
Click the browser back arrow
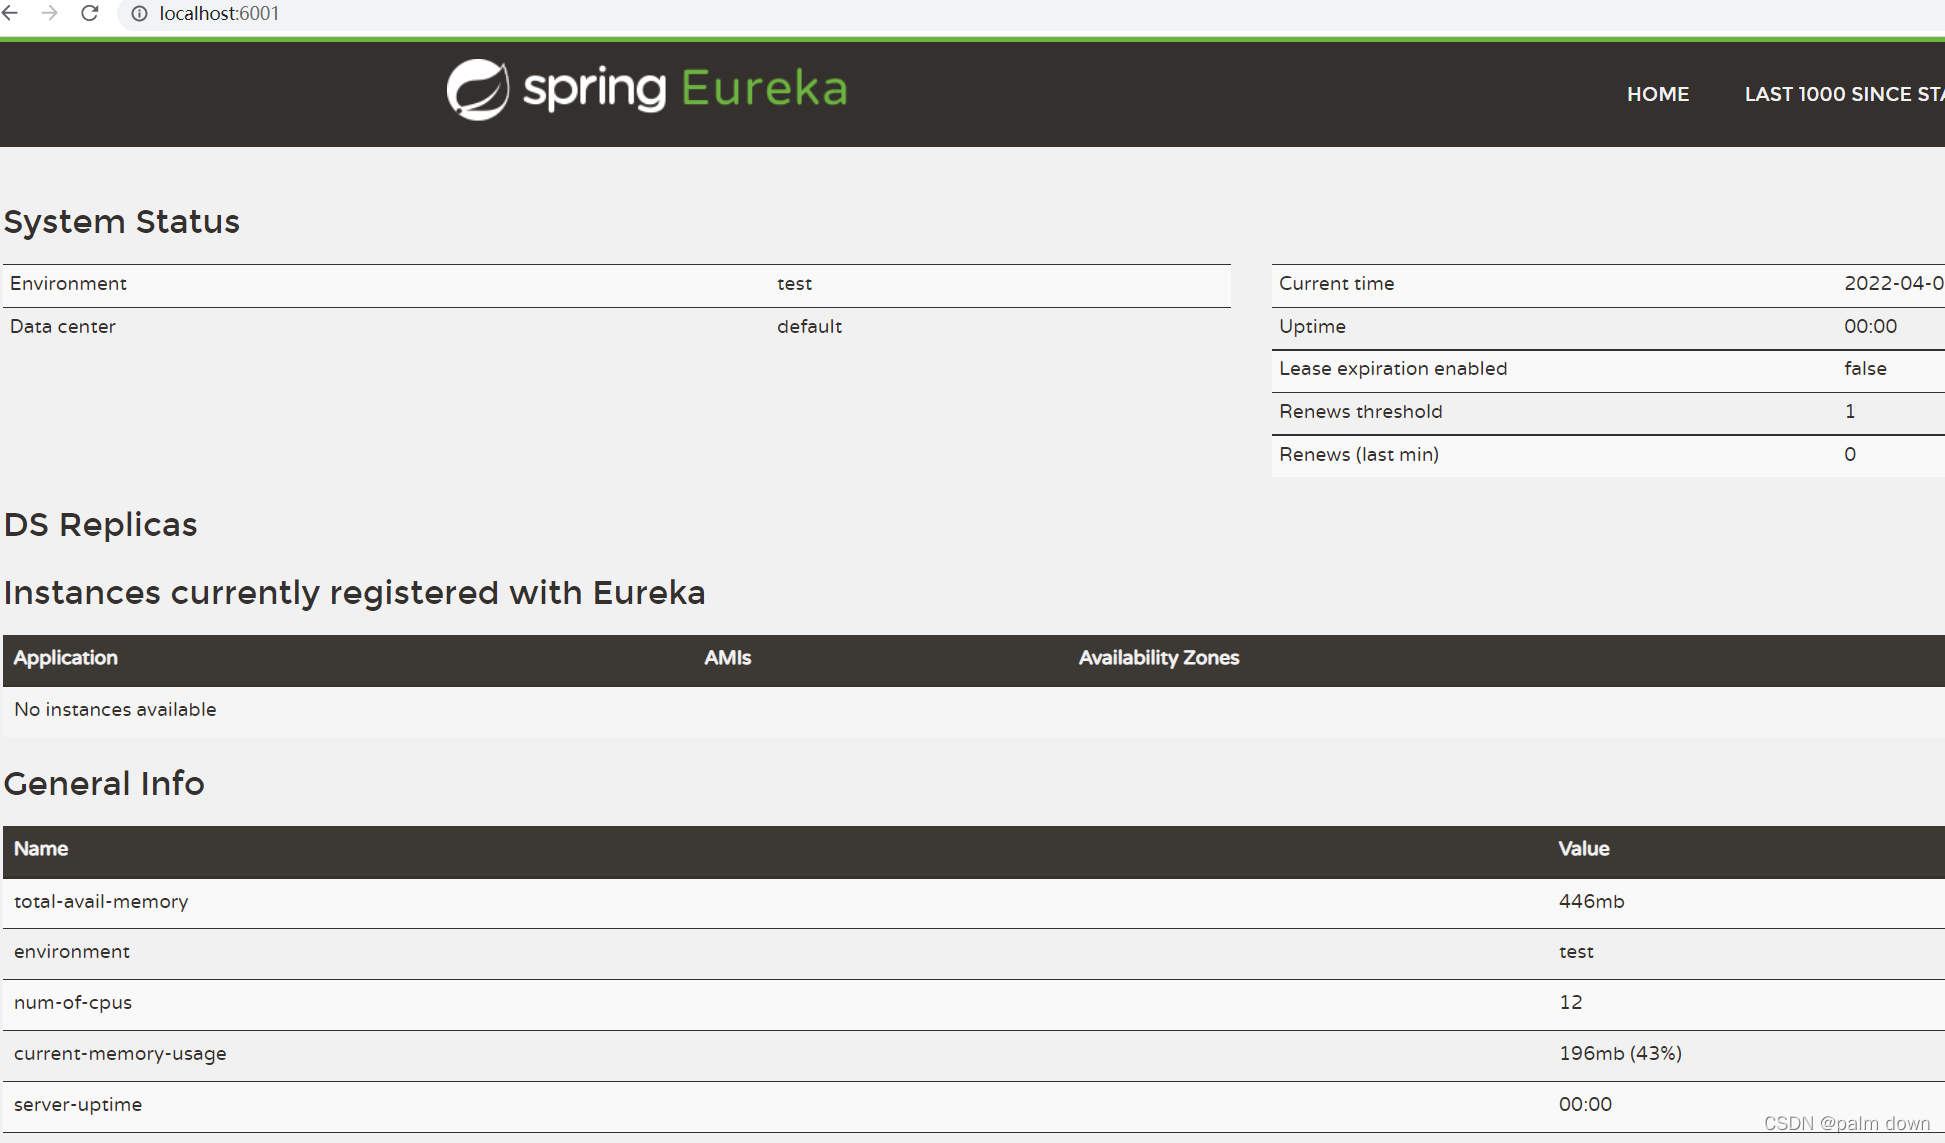pos(10,13)
